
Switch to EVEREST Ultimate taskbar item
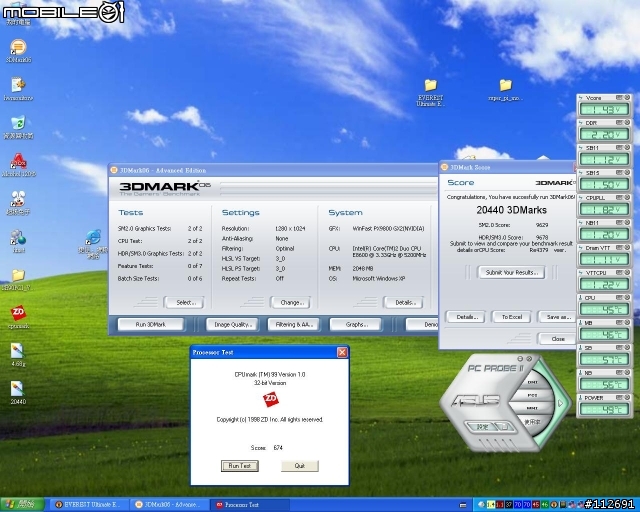coord(89,505)
